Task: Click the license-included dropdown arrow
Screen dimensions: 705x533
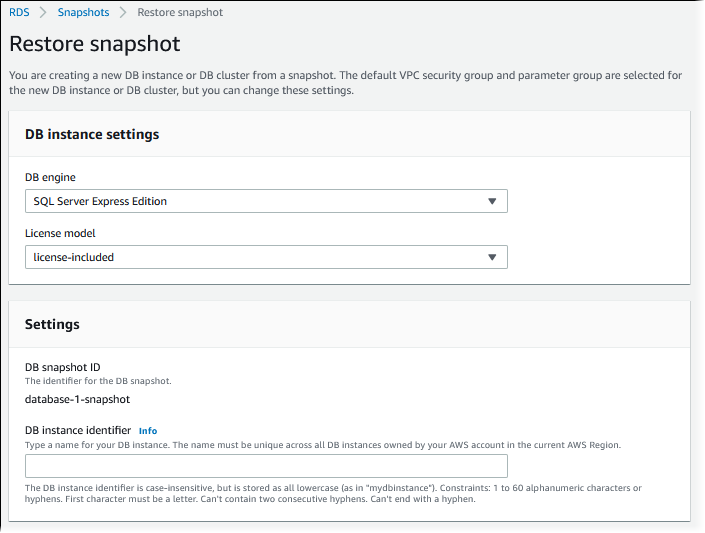Action: click(491, 257)
